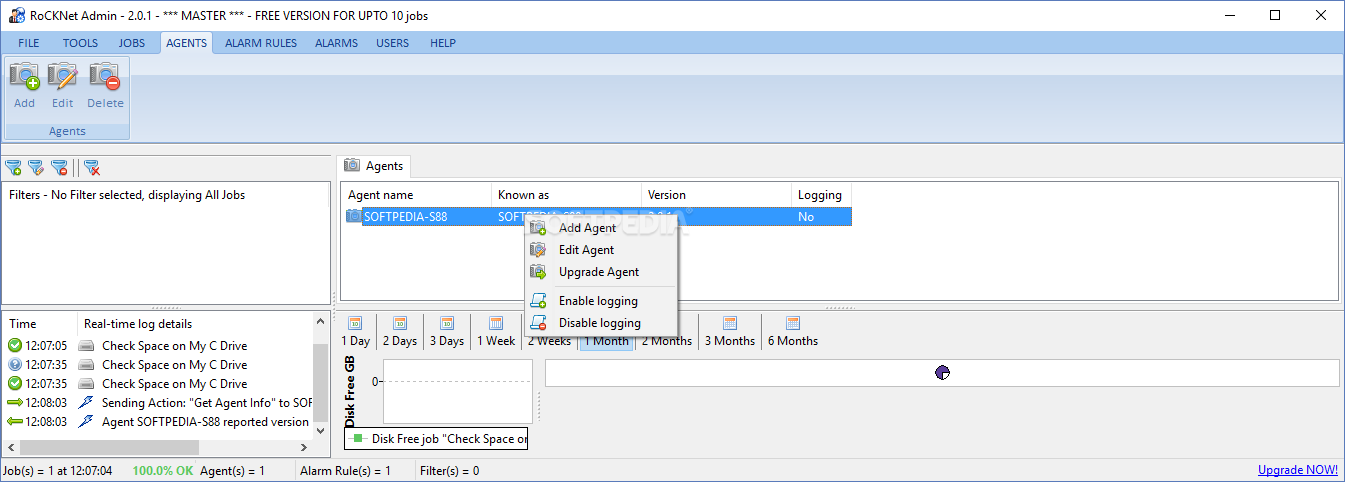The width and height of the screenshot is (1345, 482).
Task: Click the add filter funnel icon
Action: tap(13, 168)
